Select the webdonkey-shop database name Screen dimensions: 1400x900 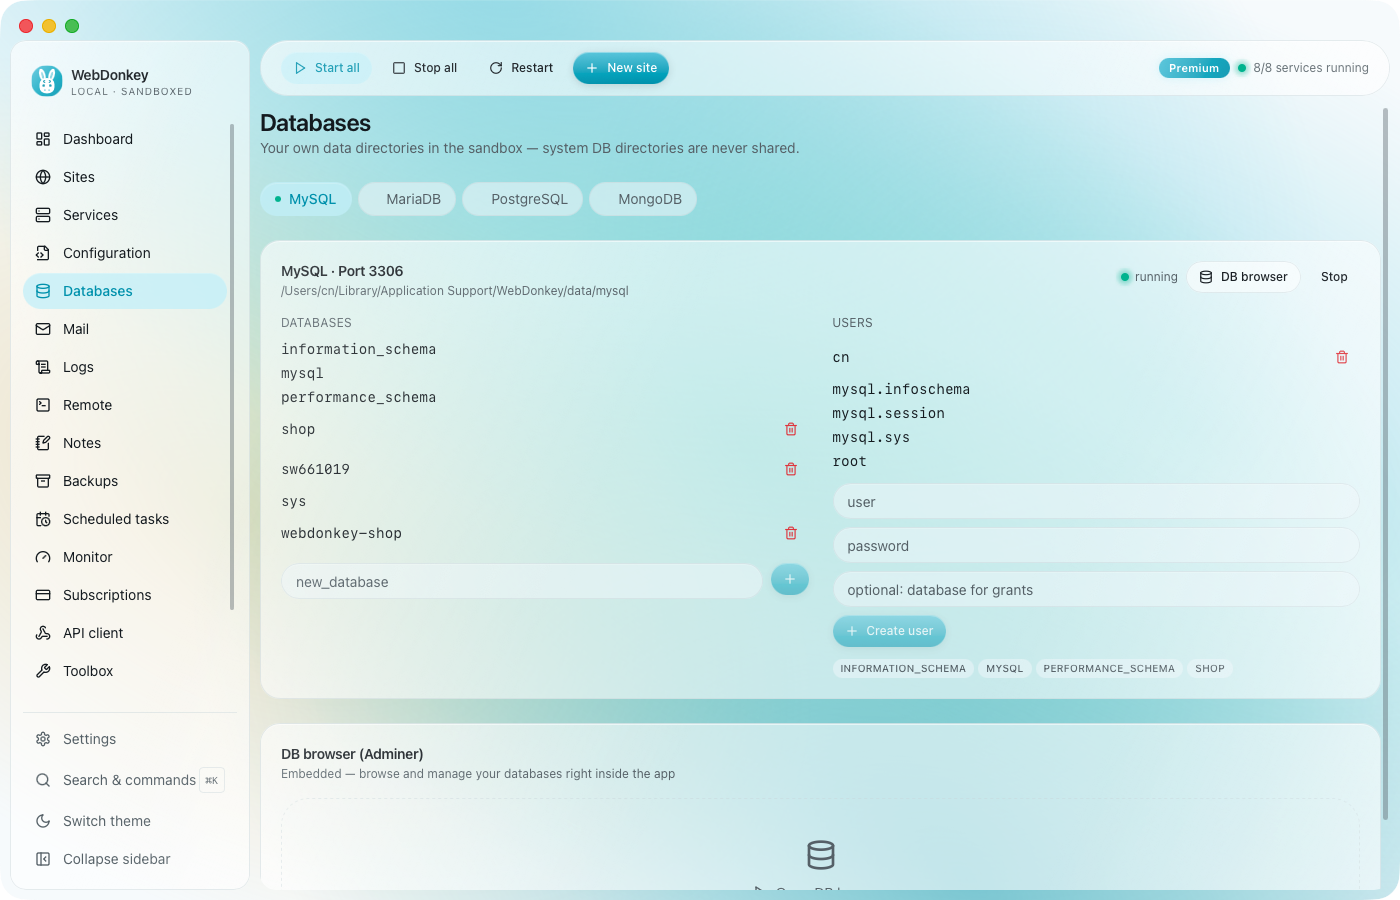click(341, 533)
